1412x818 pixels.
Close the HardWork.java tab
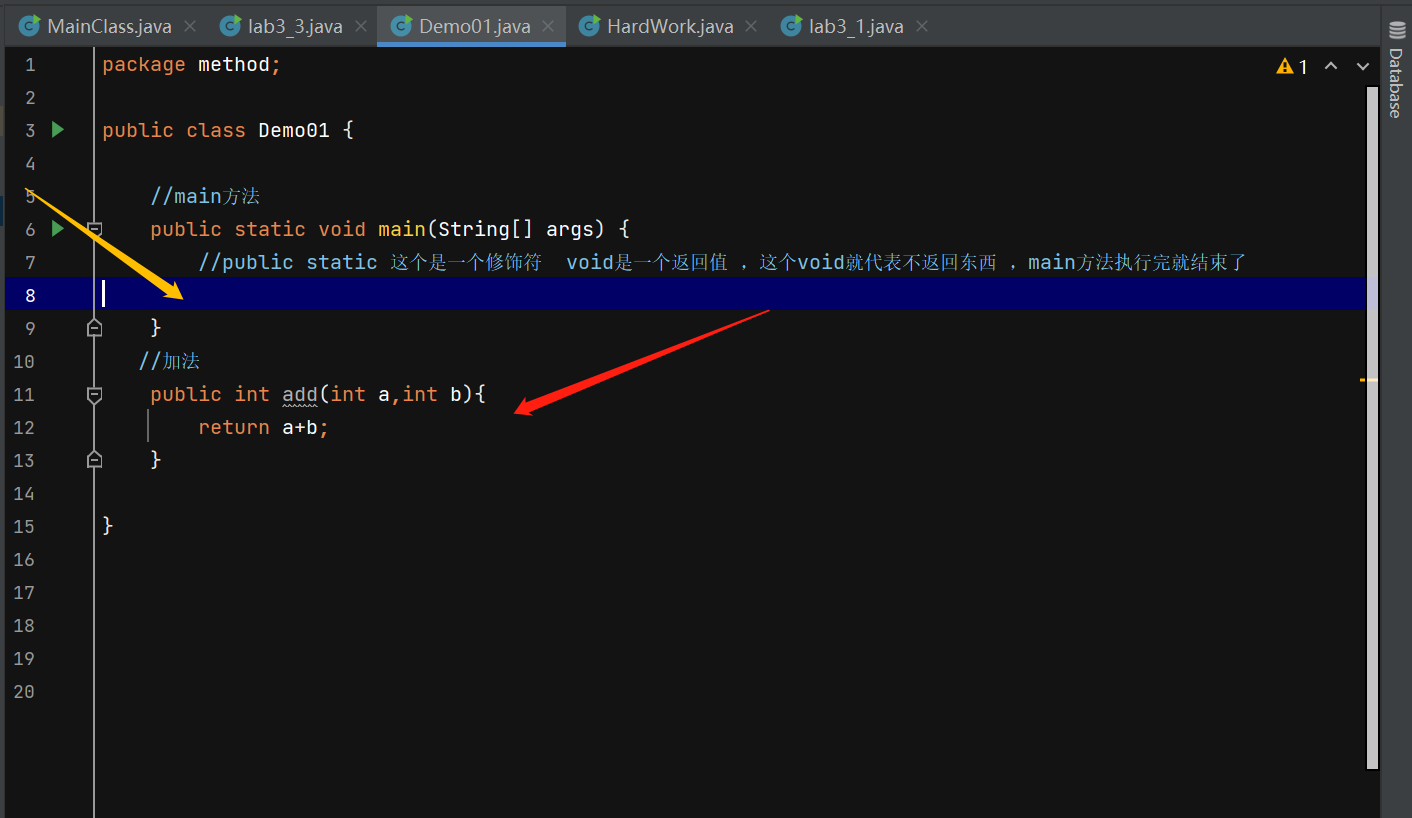(752, 26)
